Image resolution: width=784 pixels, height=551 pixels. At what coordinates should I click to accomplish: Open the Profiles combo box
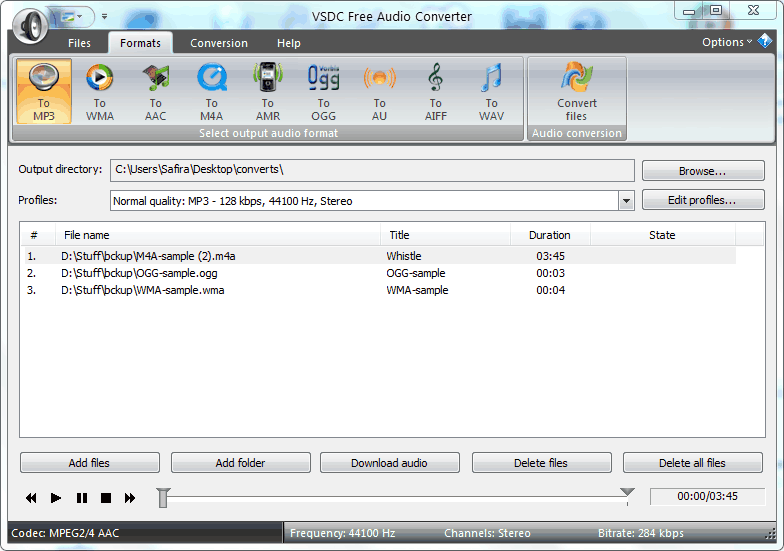click(x=372, y=201)
